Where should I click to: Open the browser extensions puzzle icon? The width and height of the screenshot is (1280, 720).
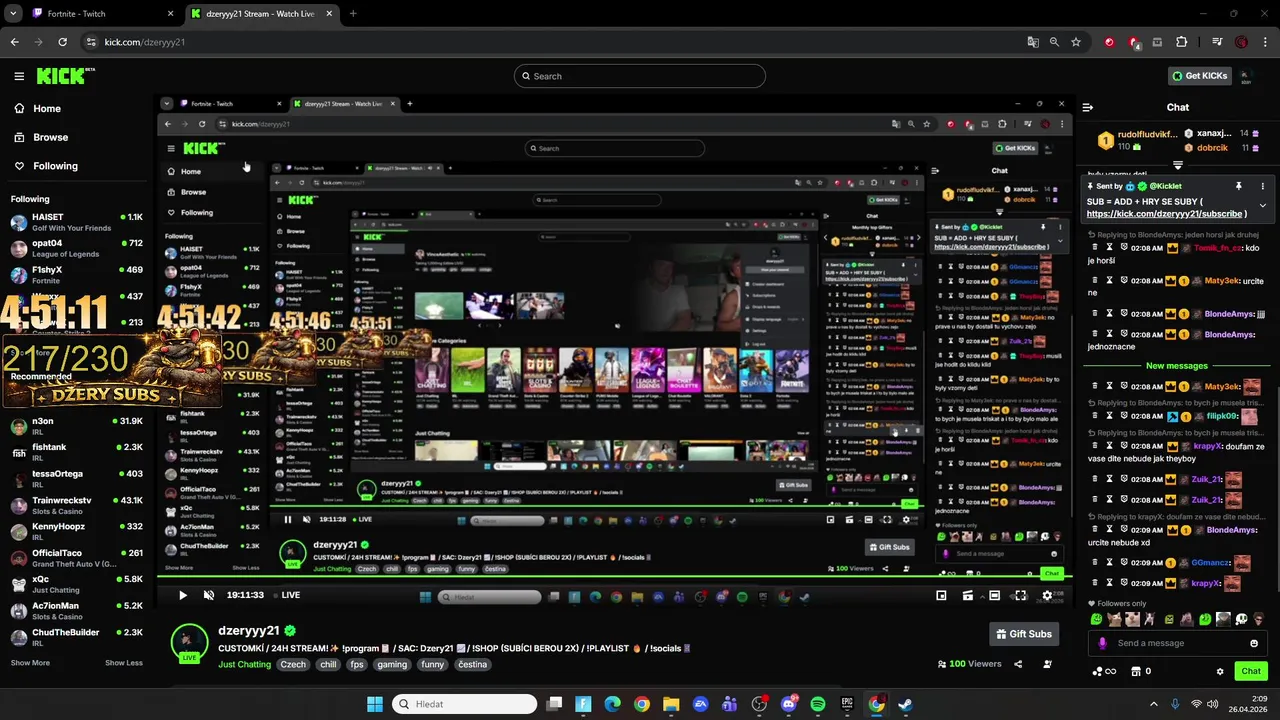1182,42
